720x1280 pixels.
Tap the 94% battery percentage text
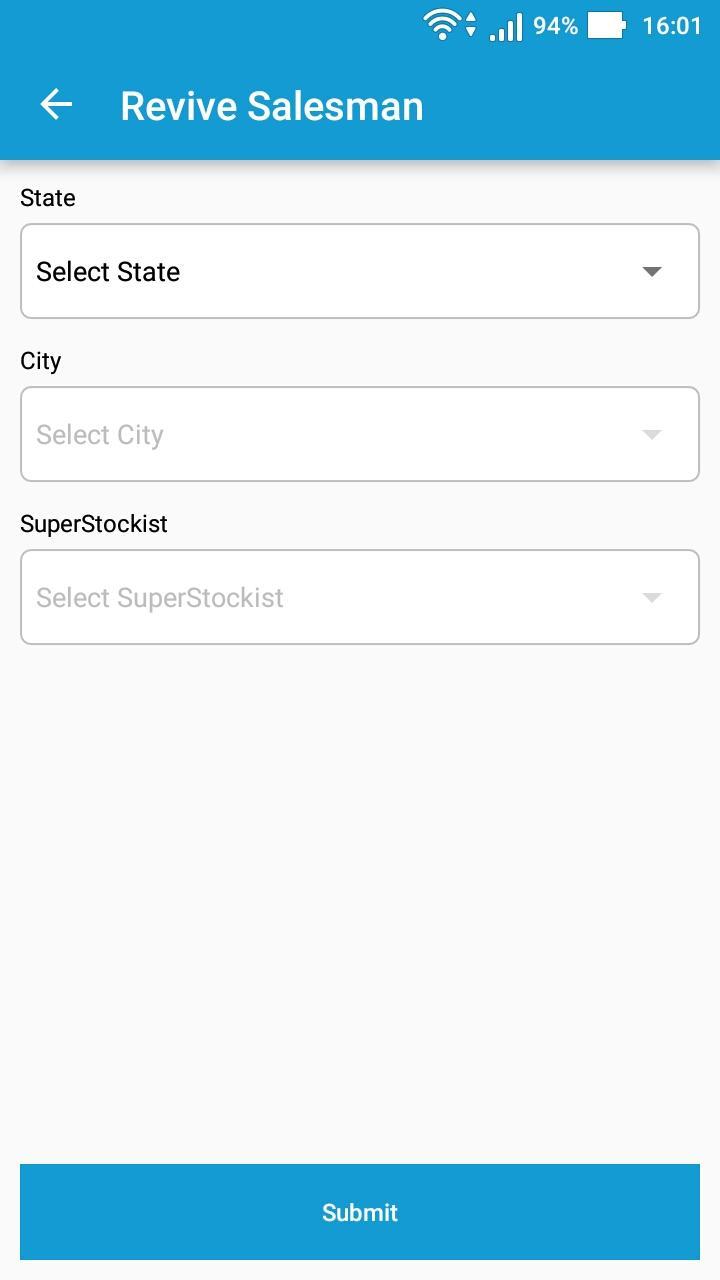(x=555, y=26)
